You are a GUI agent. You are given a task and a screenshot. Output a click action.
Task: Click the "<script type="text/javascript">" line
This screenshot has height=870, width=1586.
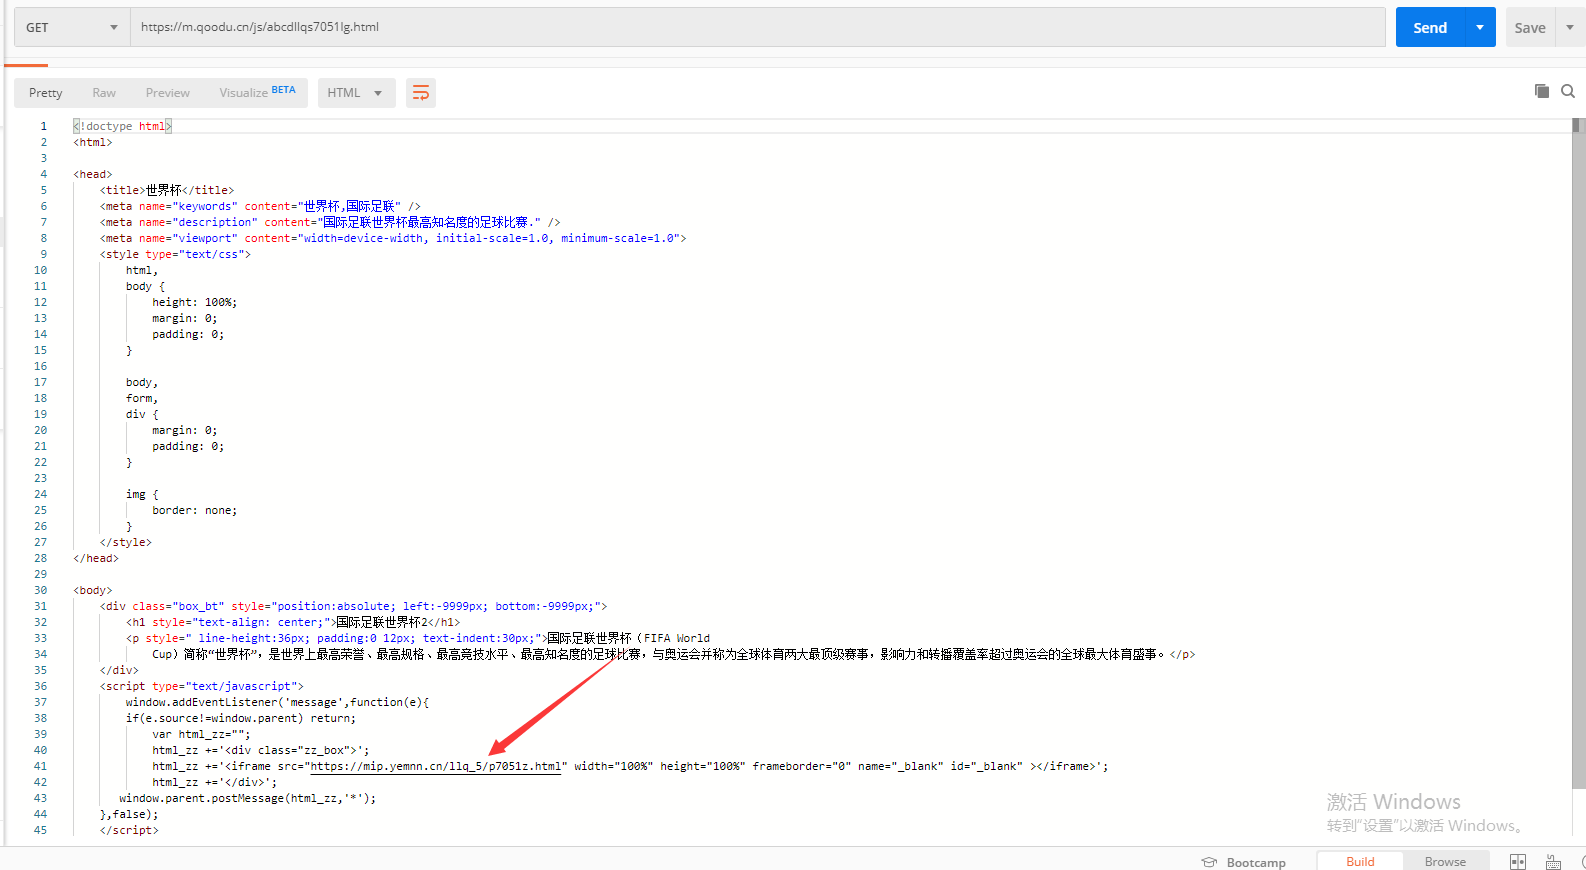(x=201, y=686)
